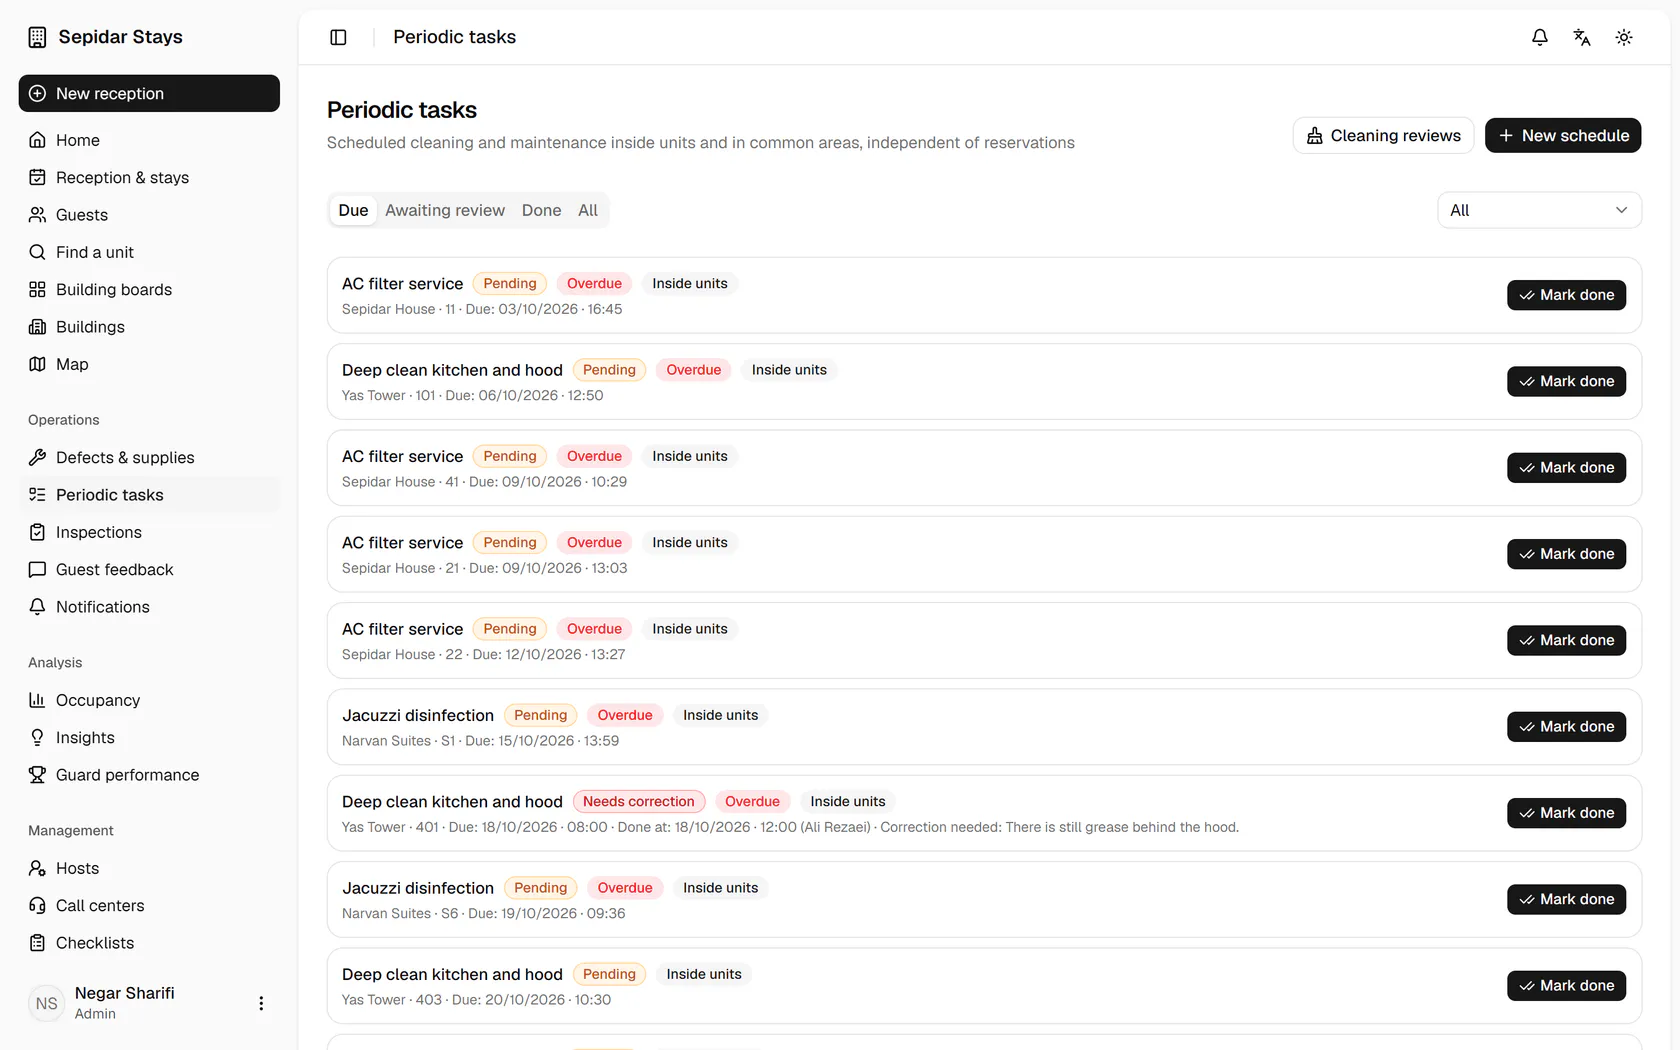Click Checklists clipboard icon

point(37,943)
